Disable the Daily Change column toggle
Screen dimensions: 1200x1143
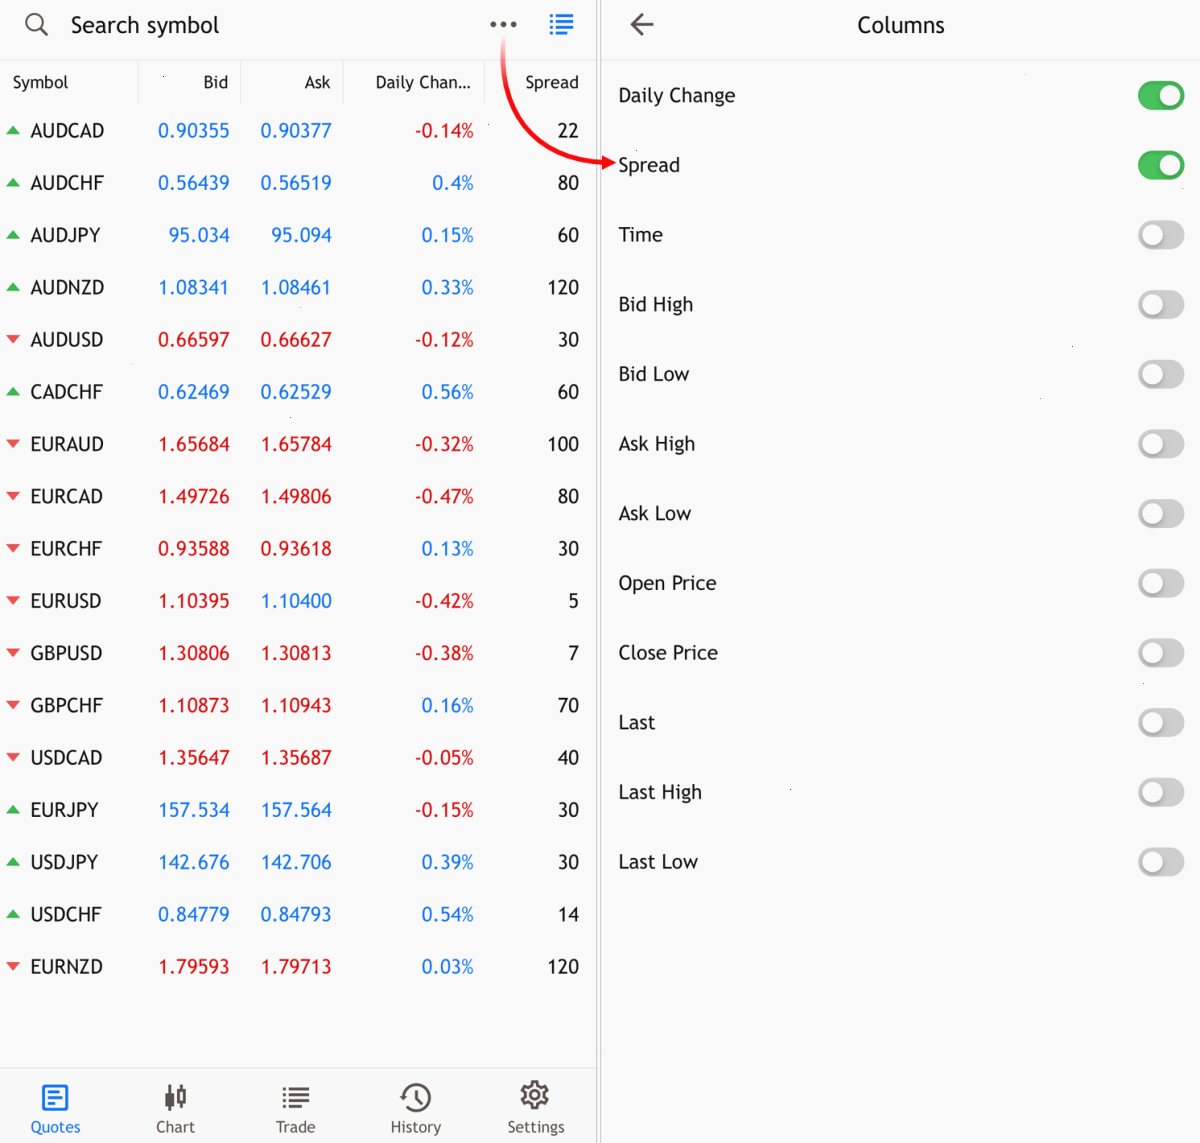[x=1161, y=96]
